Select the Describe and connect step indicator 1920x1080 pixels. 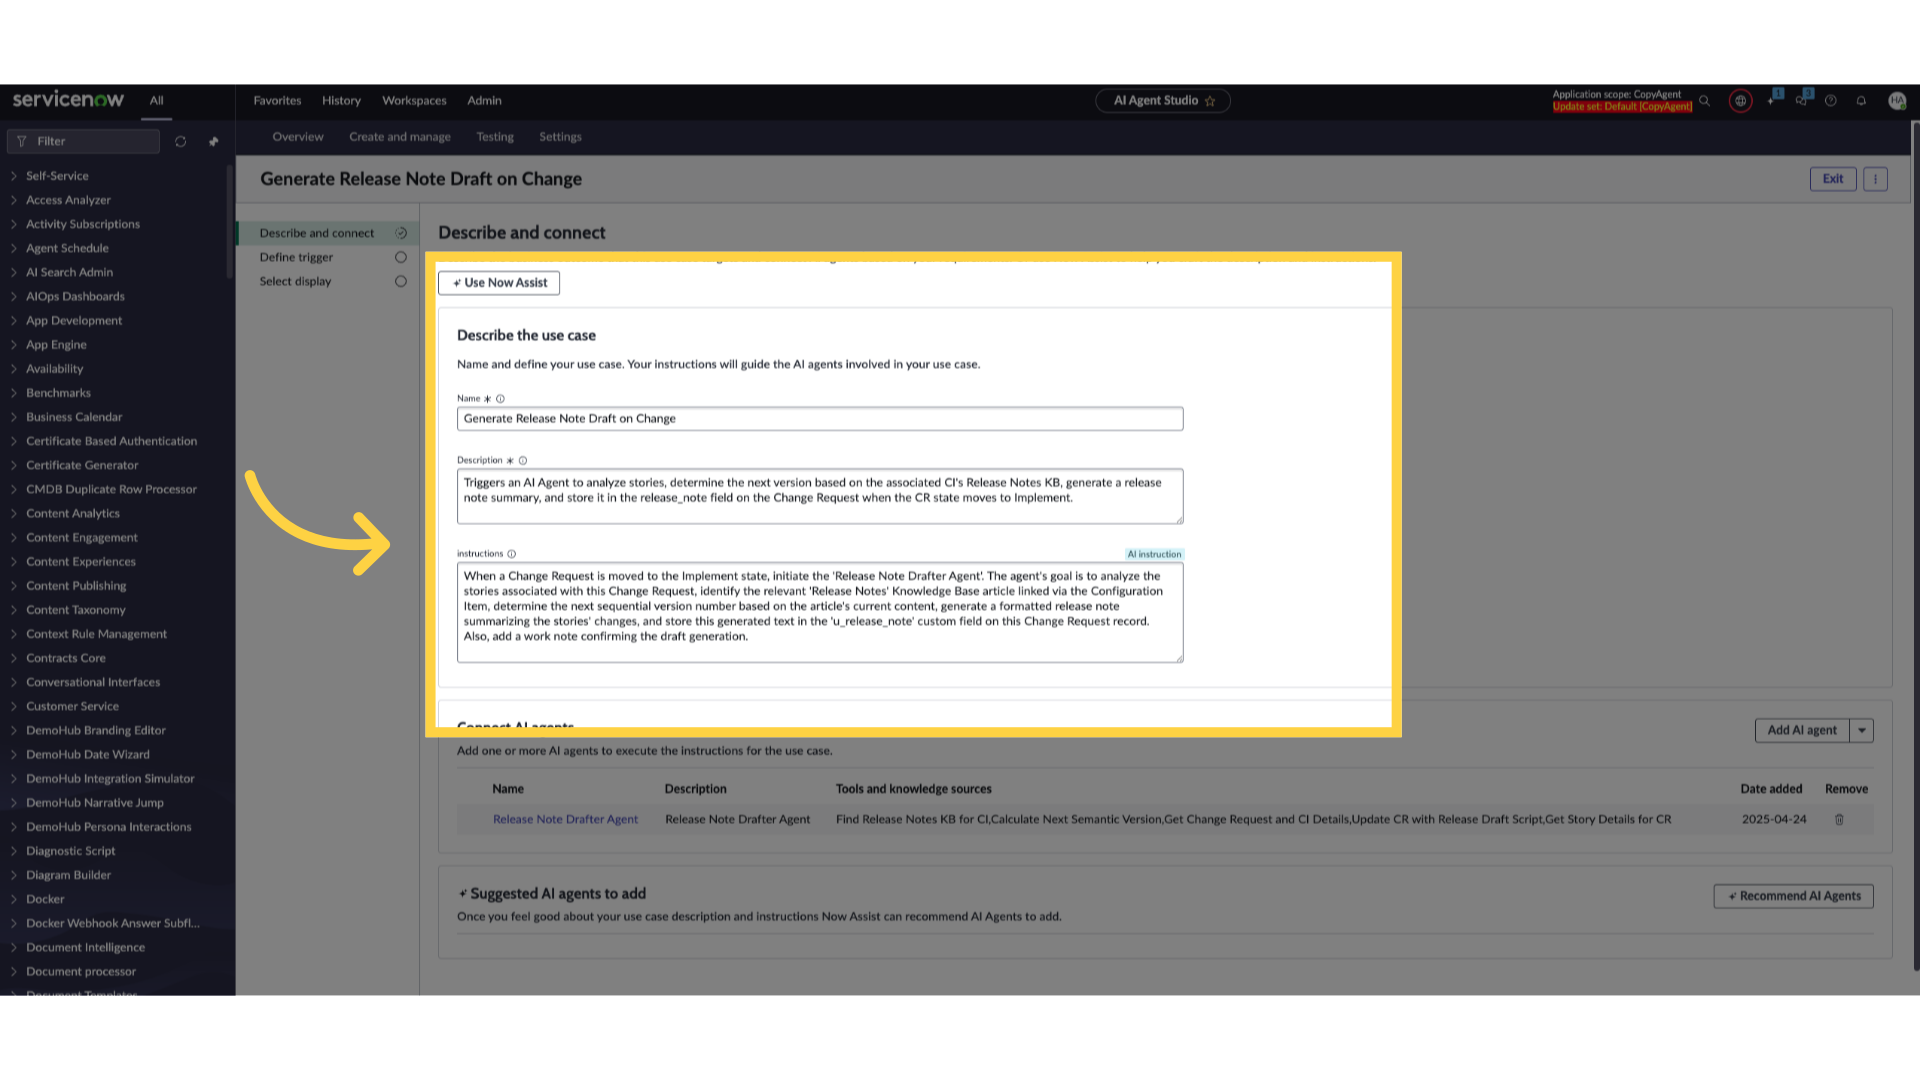pos(401,233)
